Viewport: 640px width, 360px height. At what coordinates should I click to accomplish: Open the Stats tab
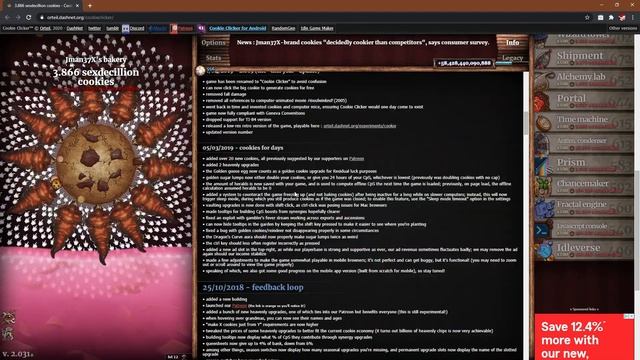(x=213, y=58)
